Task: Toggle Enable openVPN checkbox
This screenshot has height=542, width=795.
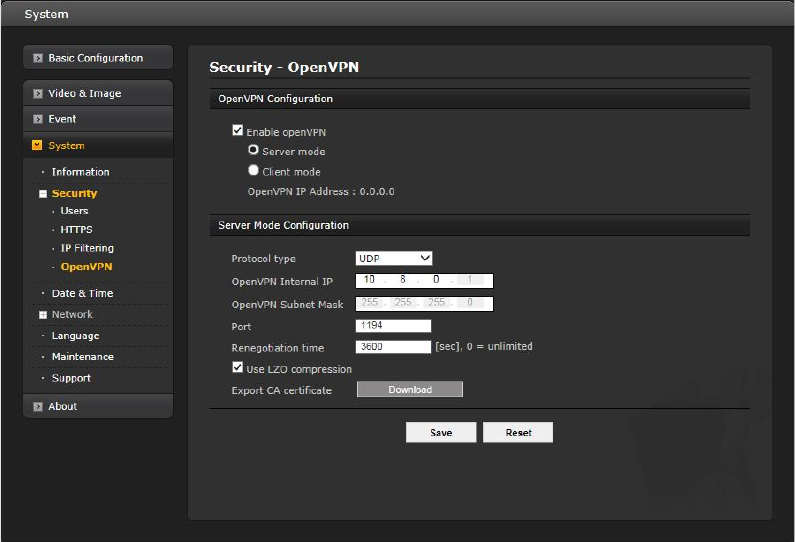Action: 237,130
